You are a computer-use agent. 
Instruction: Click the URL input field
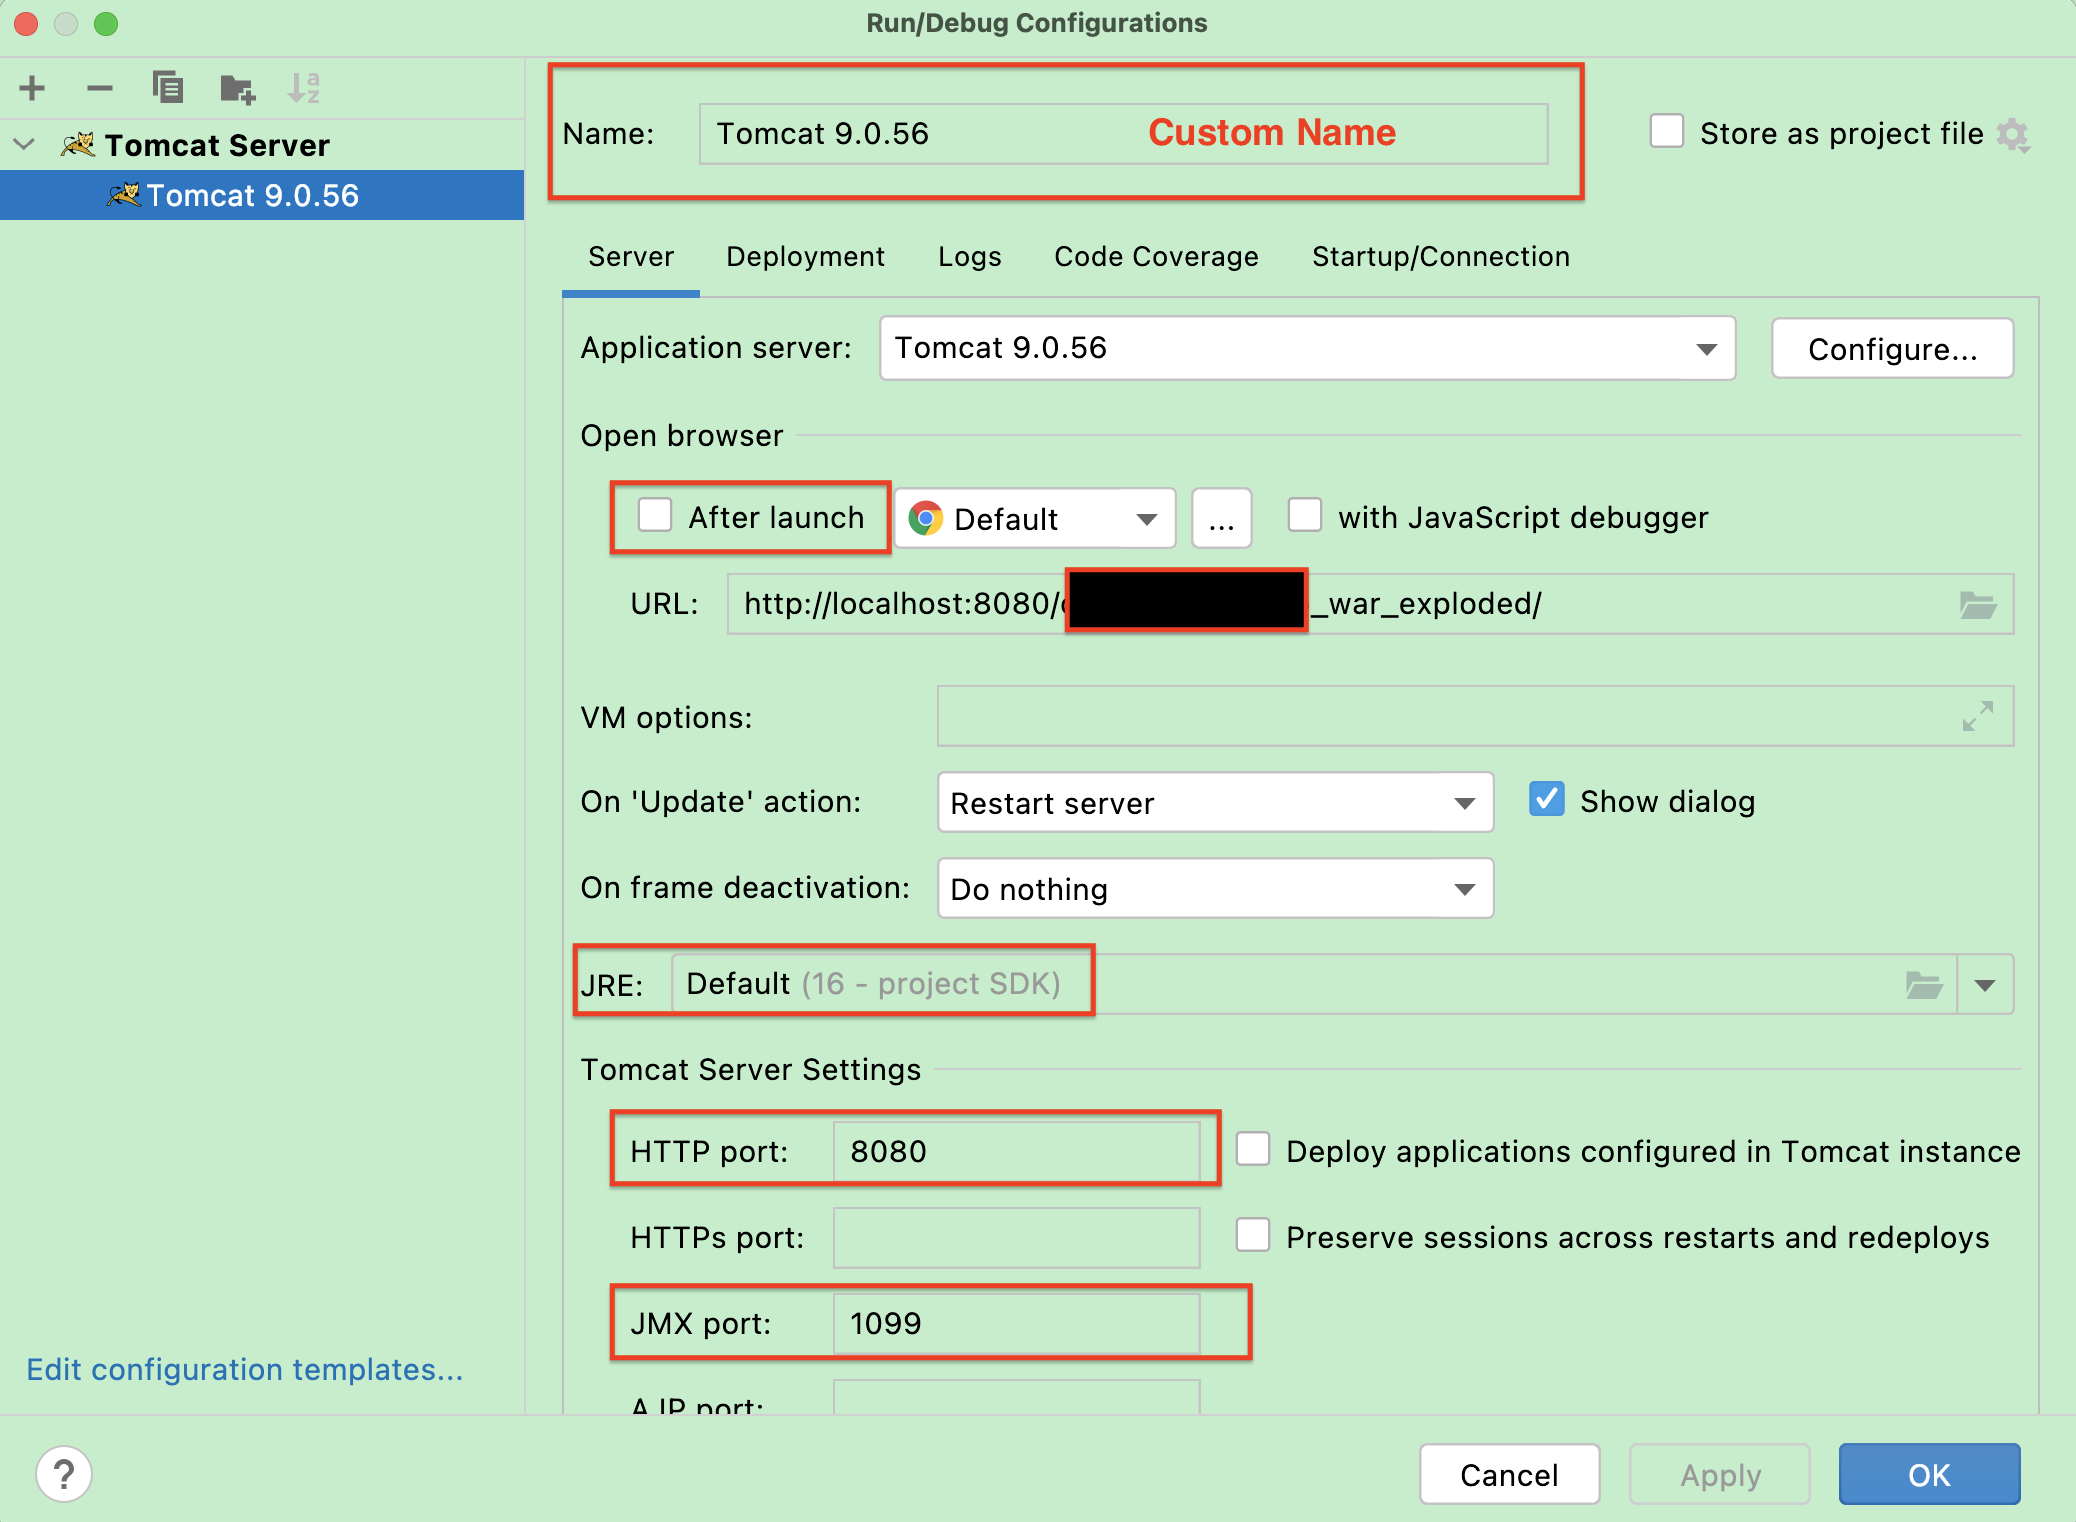[x=1370, y=604]
